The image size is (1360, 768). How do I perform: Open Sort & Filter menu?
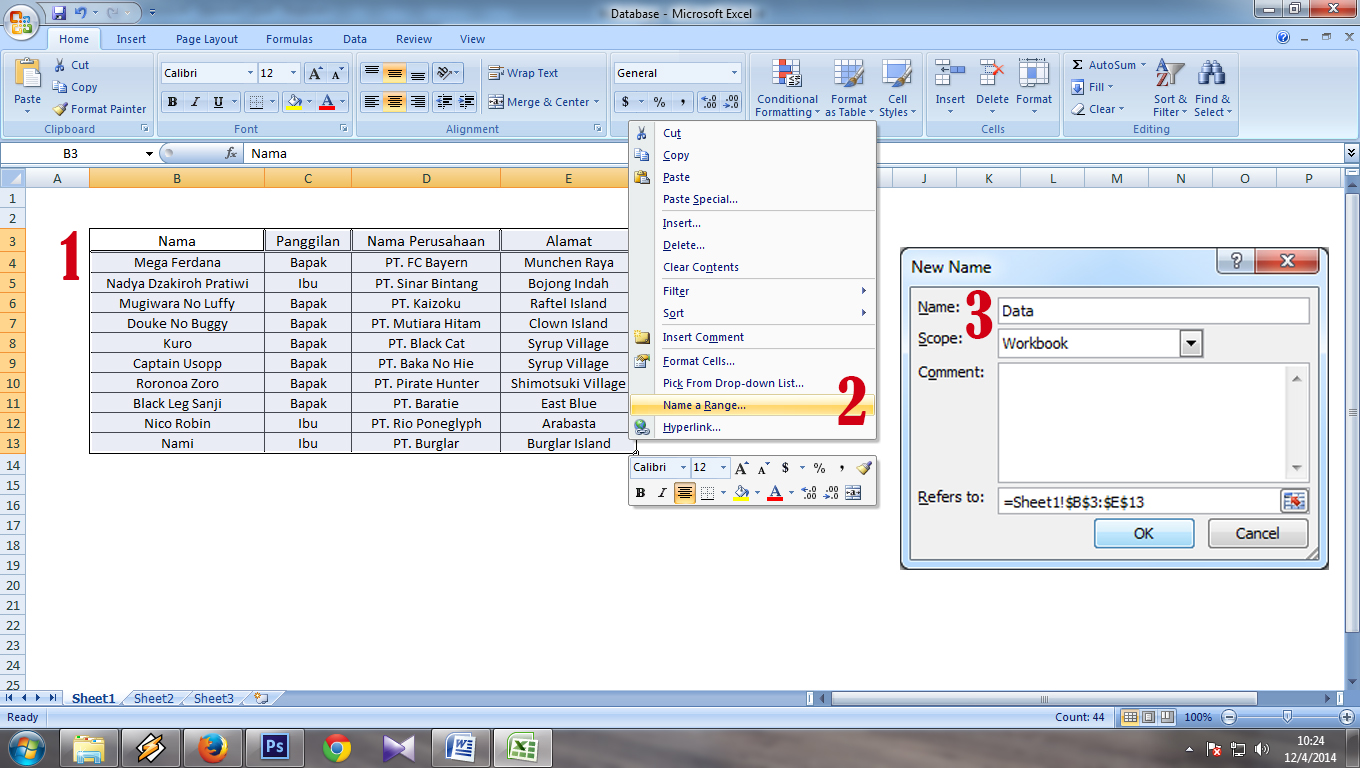(x=1170, y=87)
